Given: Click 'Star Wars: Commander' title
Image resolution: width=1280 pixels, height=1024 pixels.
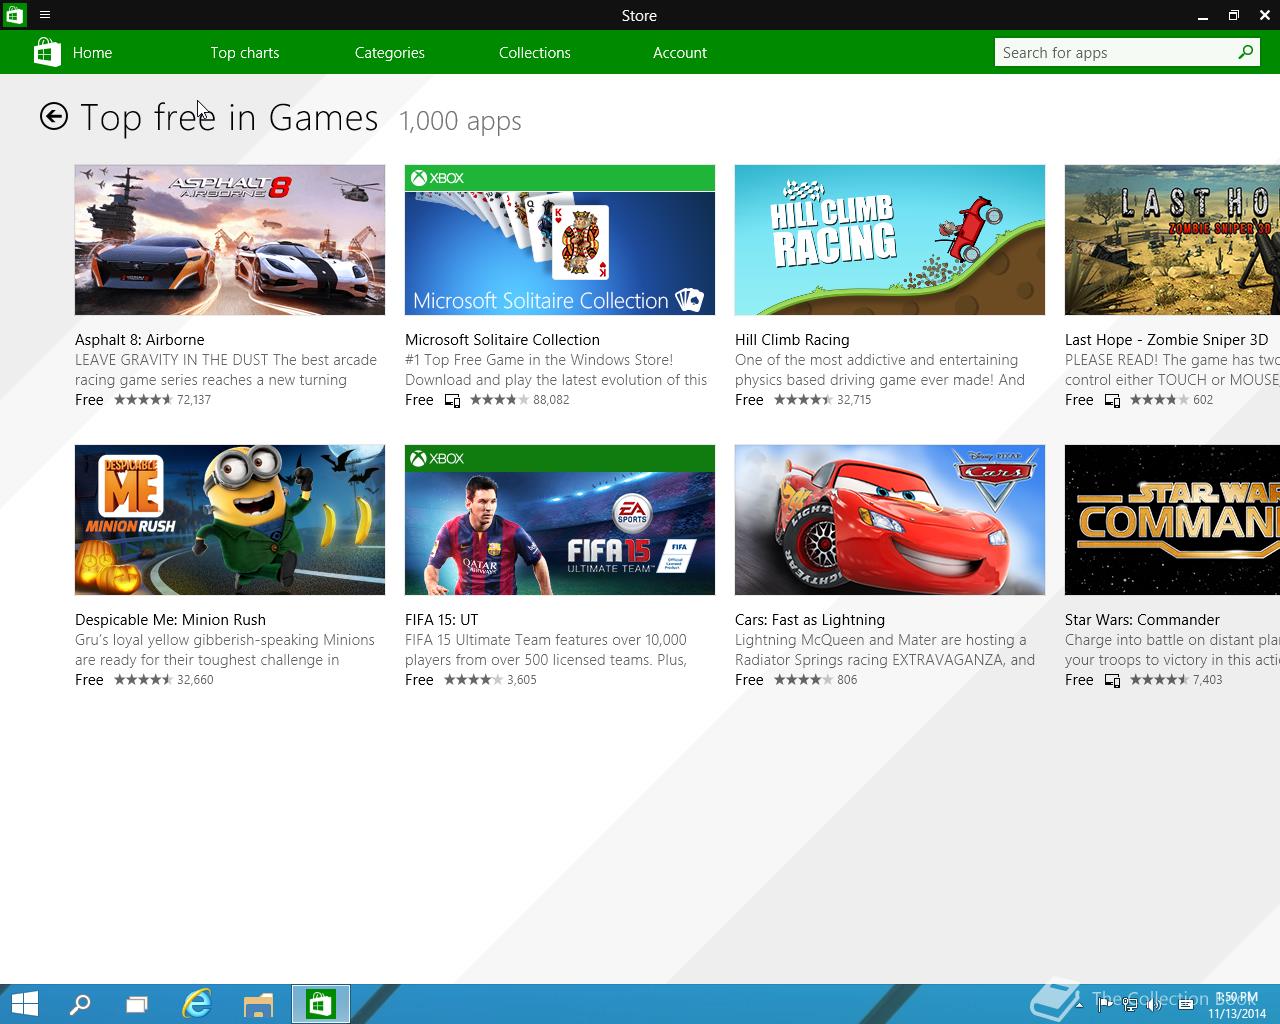Looking at the screenshot, I should 1142,620.
